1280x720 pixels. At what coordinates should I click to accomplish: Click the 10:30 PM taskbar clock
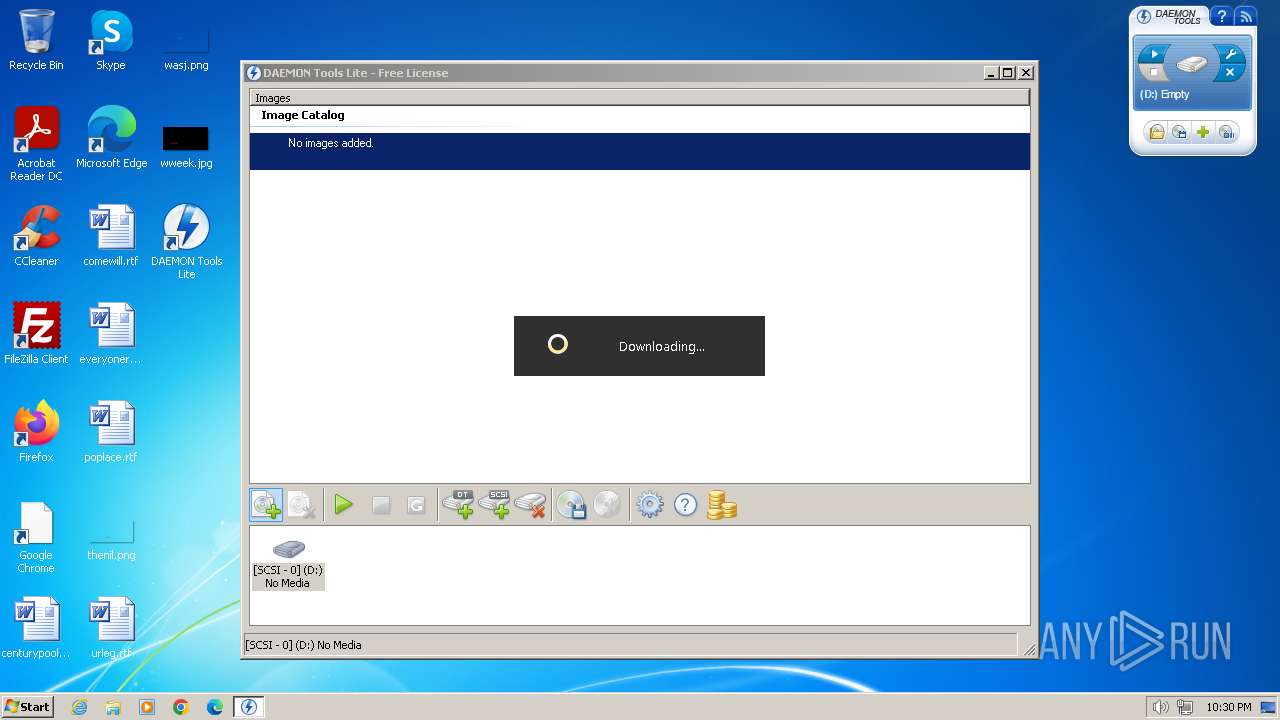(x=1228, y=707)
